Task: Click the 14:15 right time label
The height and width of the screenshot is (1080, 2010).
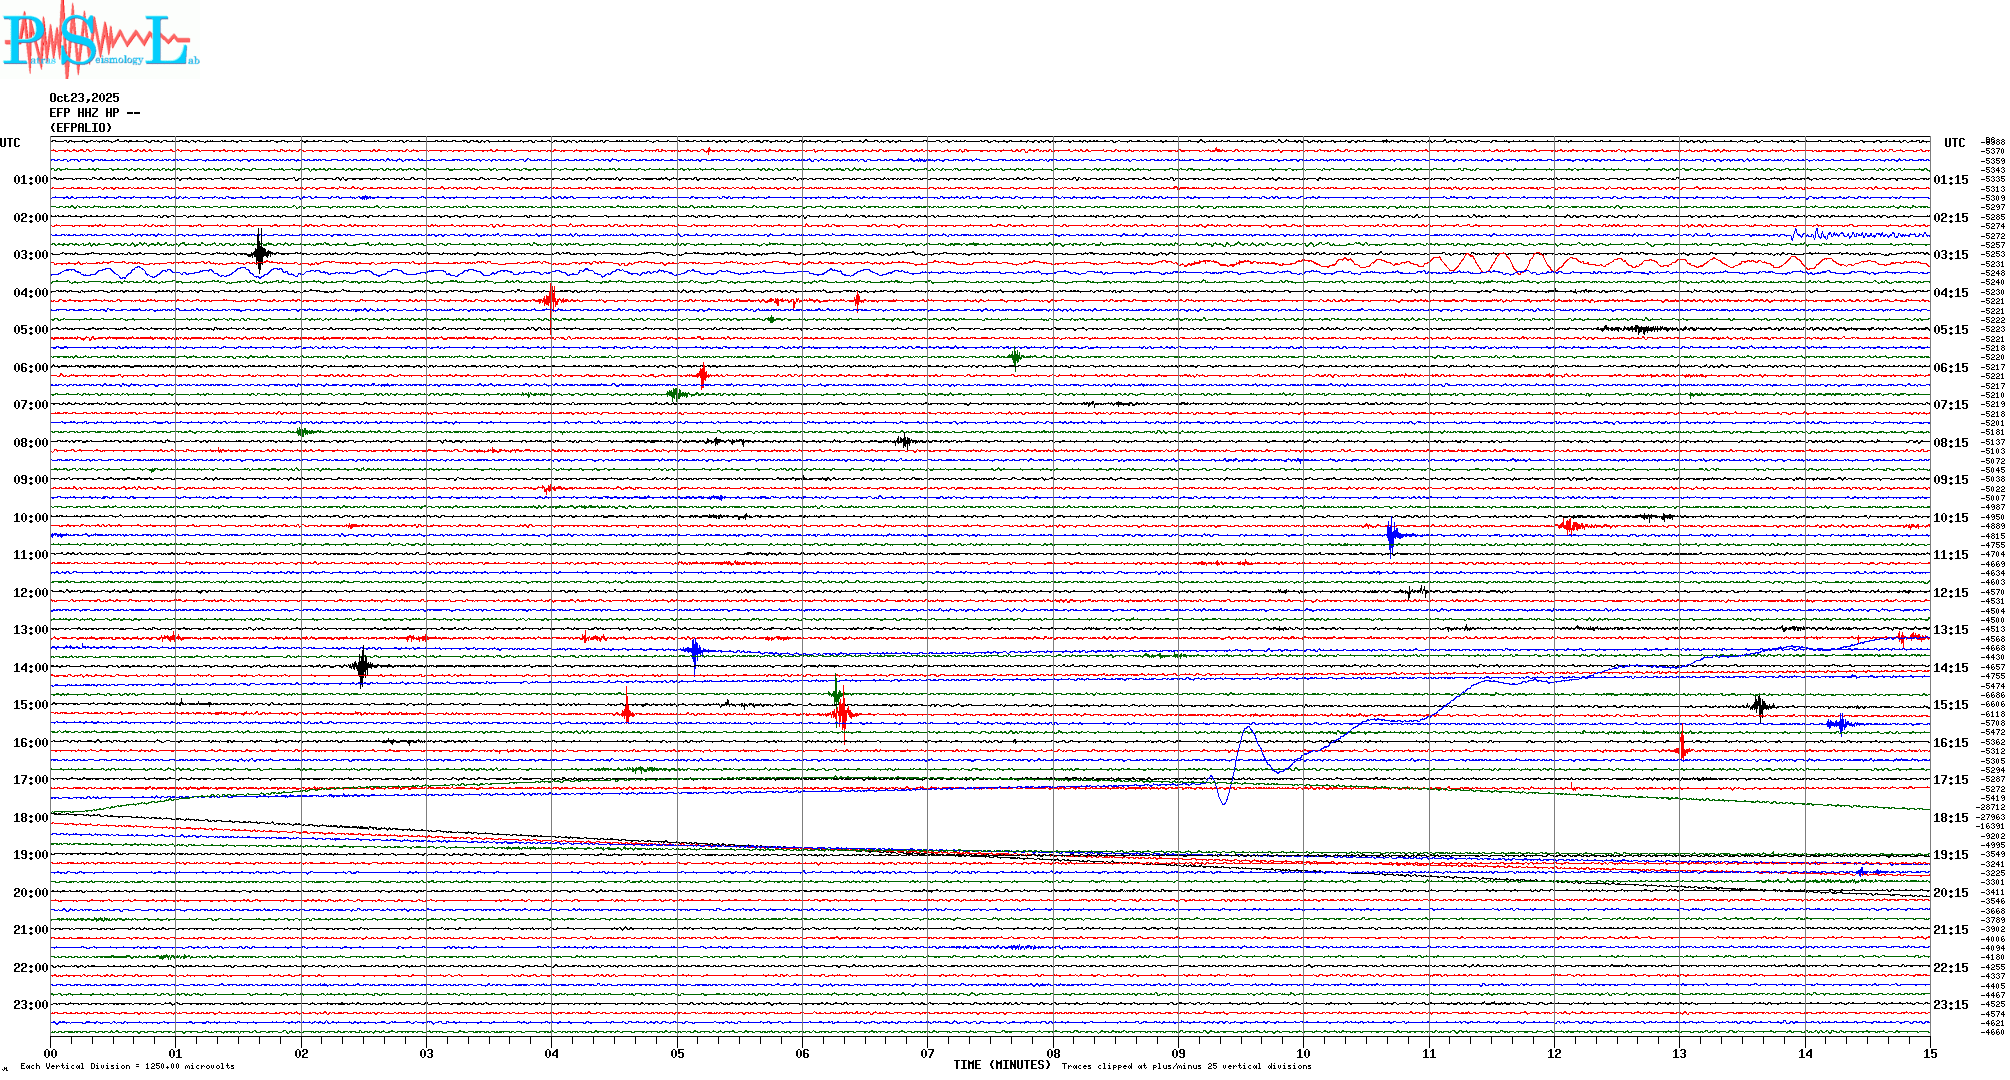Action: 1950,668
